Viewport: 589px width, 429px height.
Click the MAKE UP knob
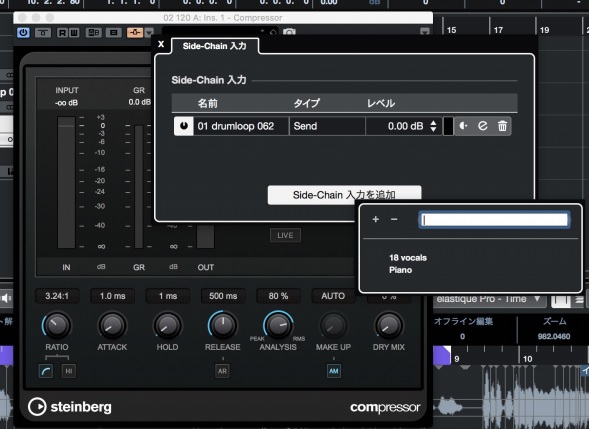click(333, 325)
